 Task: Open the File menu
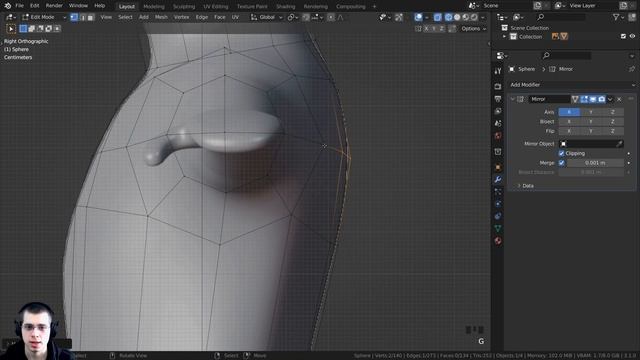click(20, 6)
